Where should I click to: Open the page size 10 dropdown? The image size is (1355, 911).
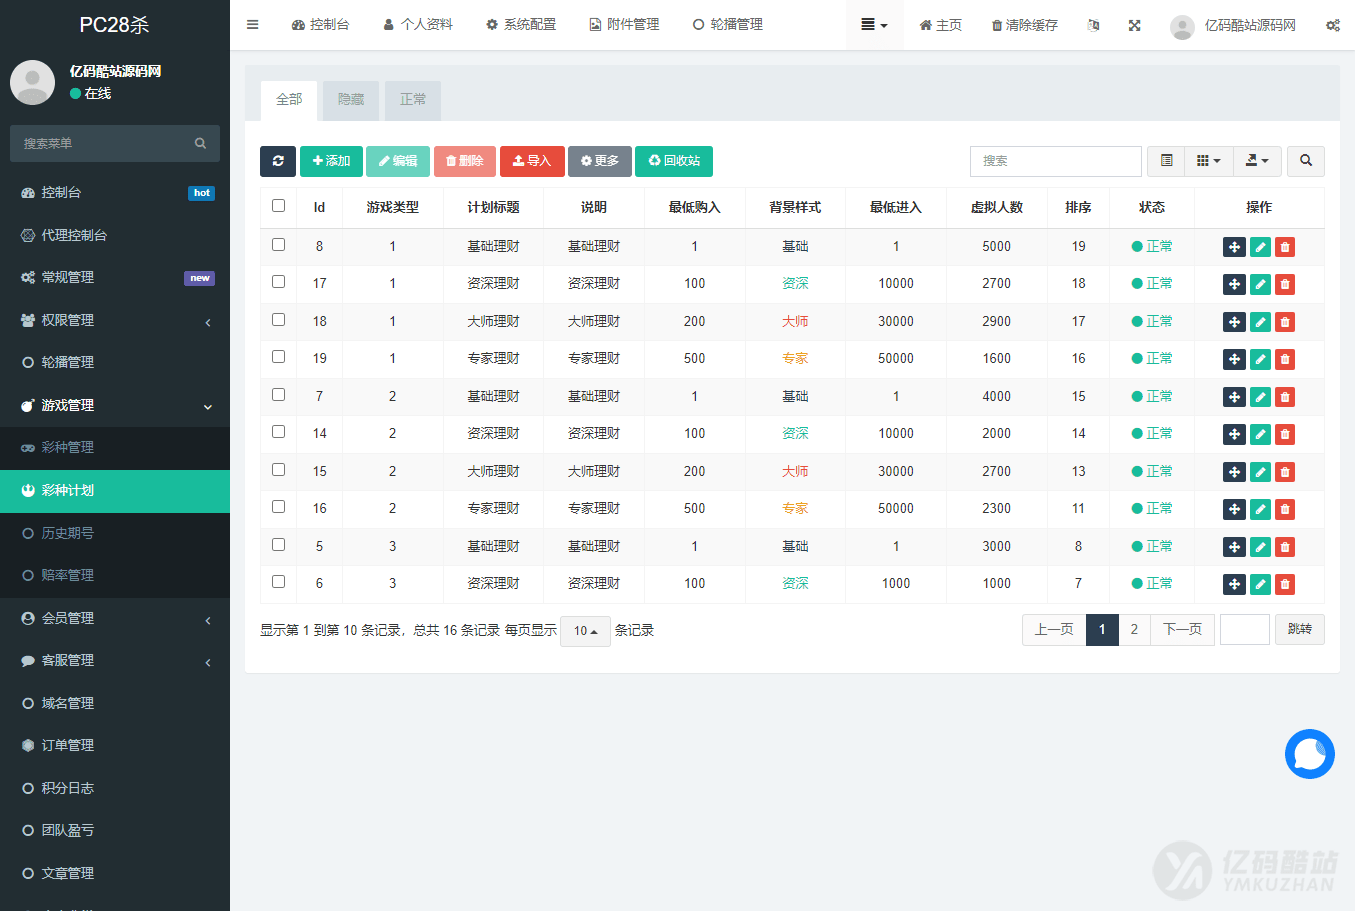point(585,631)
